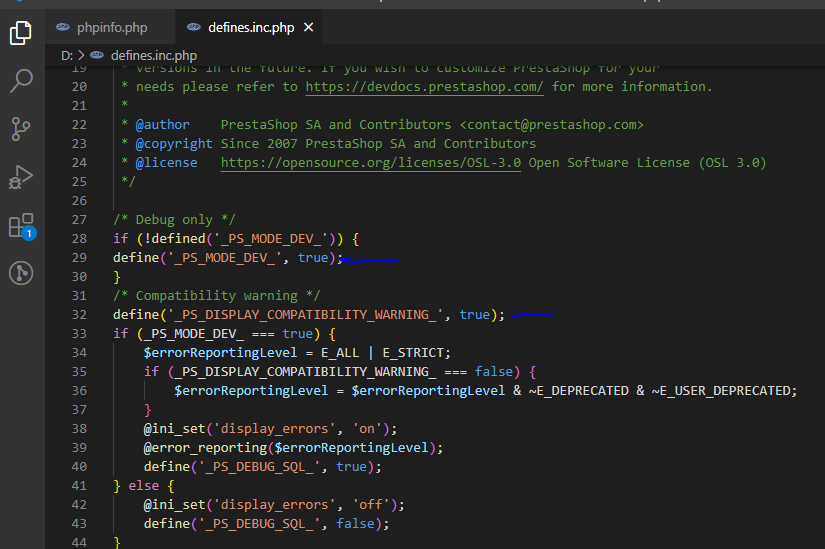This screenshot has height=549, width=825.
Task: Click line number 41 in the gutter
Action: (79, 486)
